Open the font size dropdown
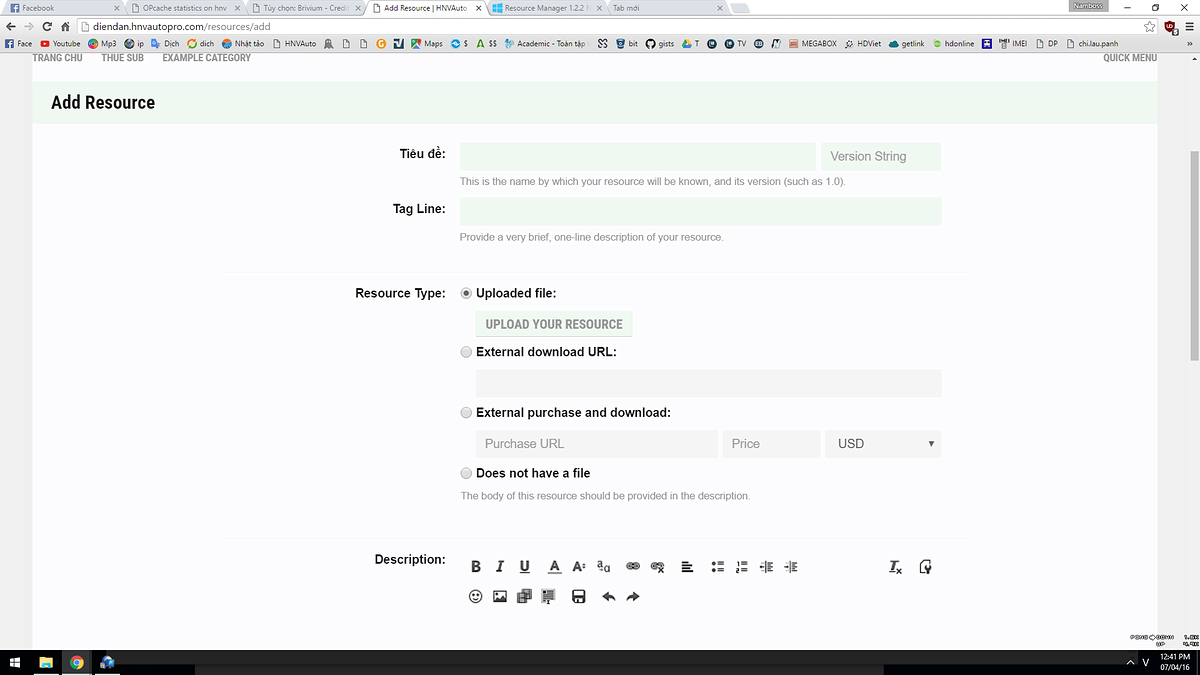Screen dimensions: 1200x675 click(578, 567)
